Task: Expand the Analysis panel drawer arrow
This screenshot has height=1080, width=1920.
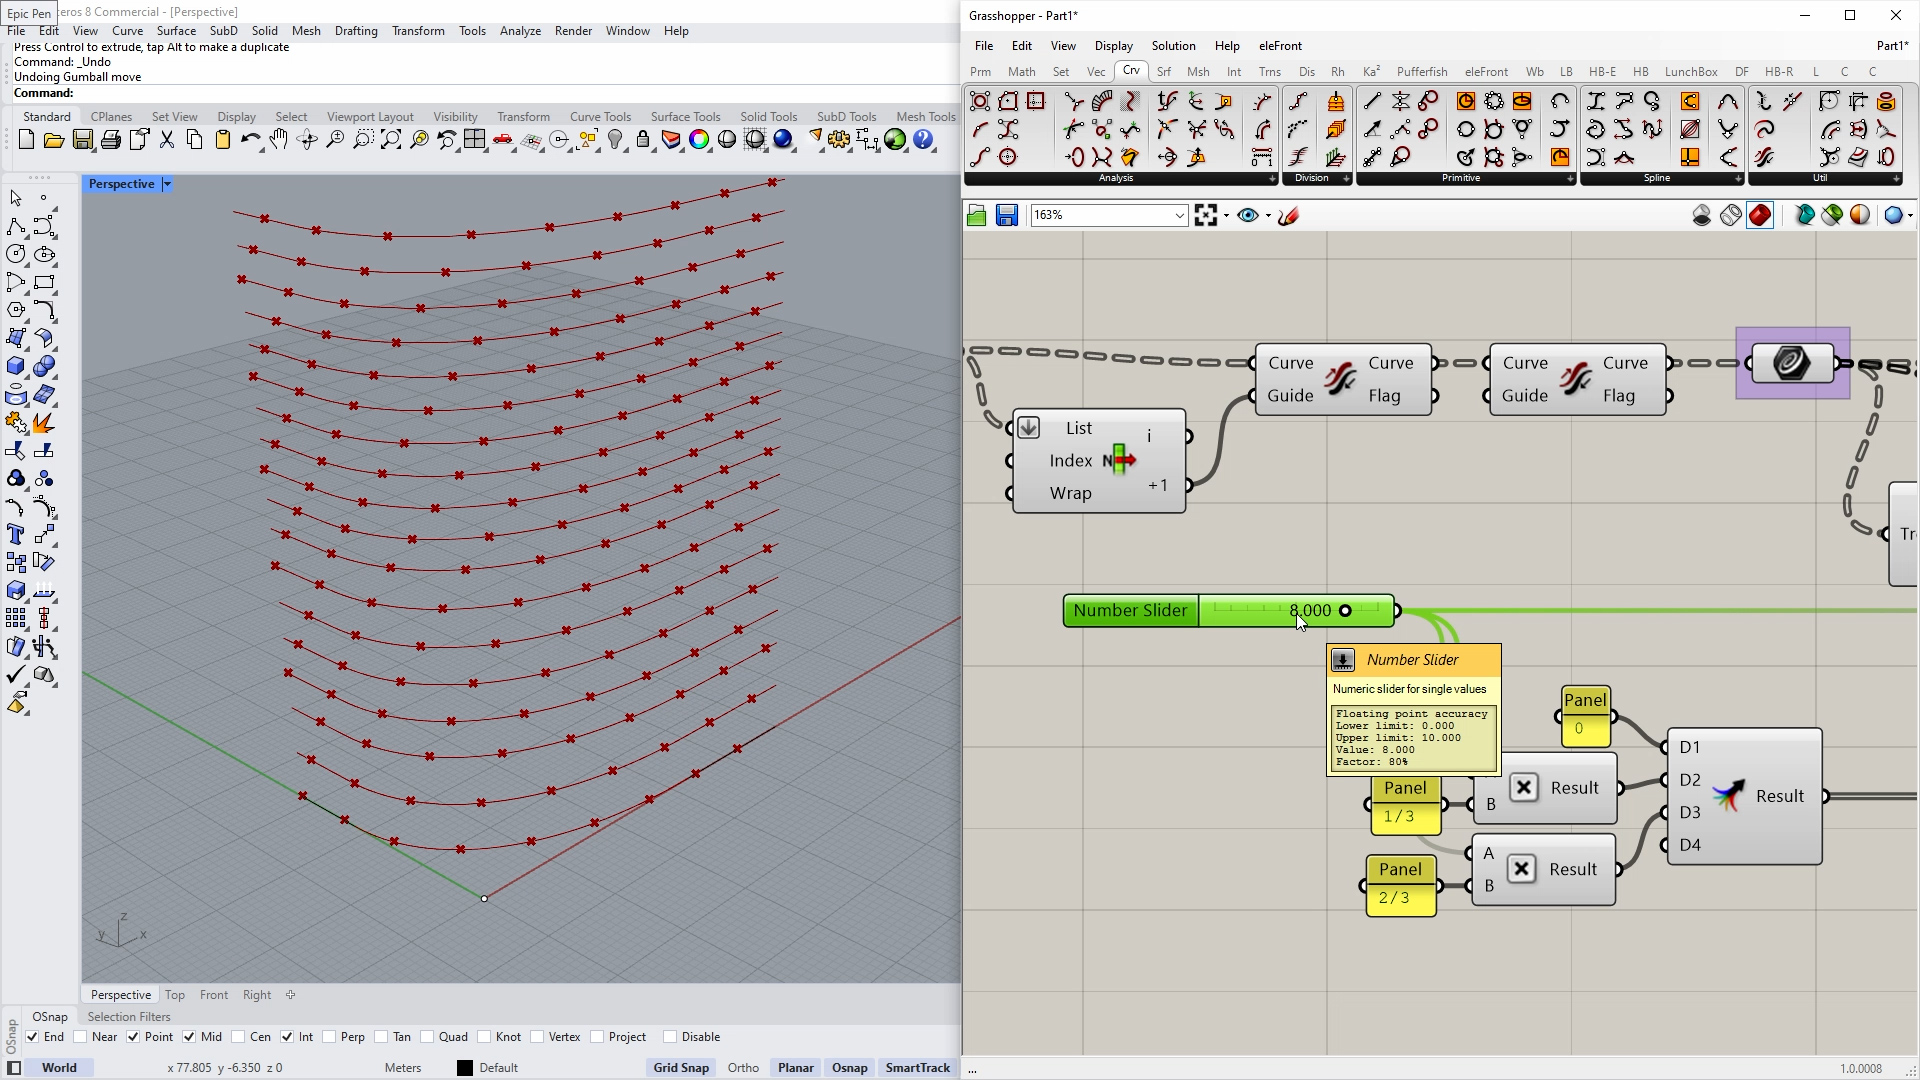Action: tap(1271, 179)
